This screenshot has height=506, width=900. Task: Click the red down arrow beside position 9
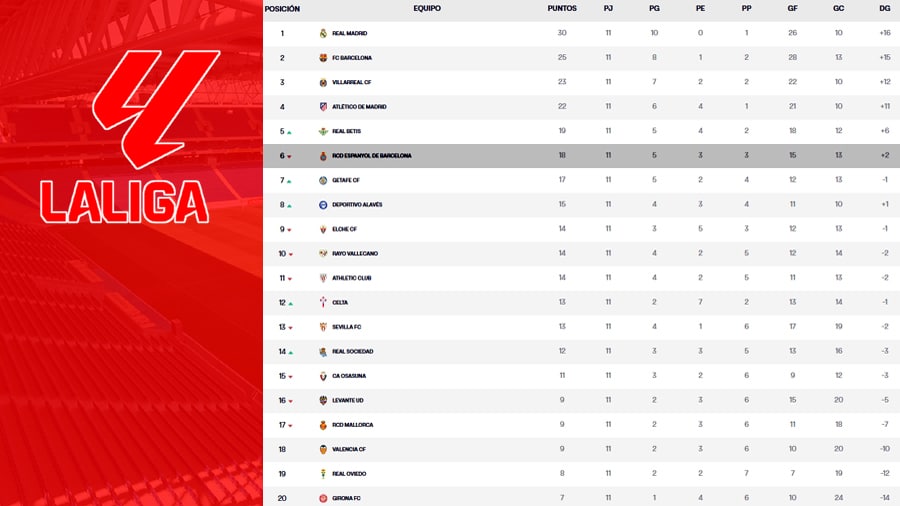coord(290,230)
